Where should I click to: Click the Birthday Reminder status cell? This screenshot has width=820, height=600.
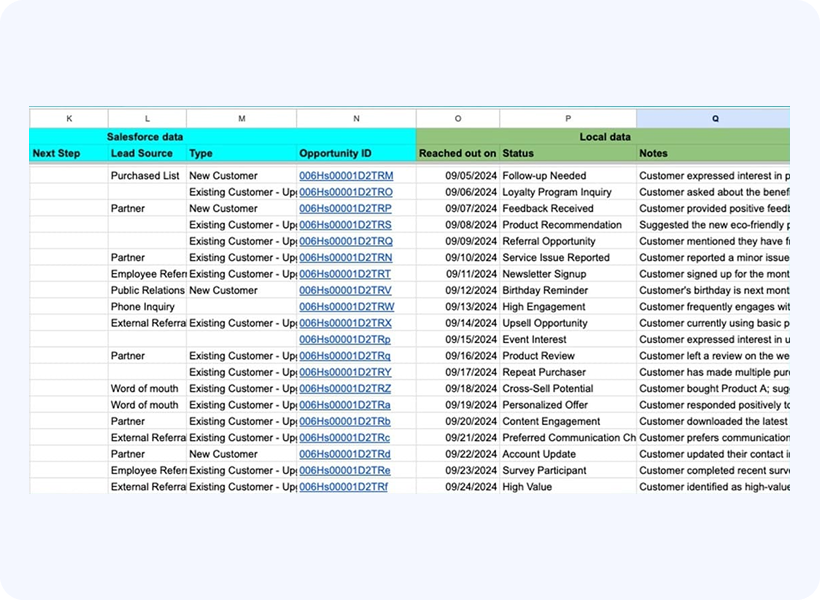pos(567,291)
